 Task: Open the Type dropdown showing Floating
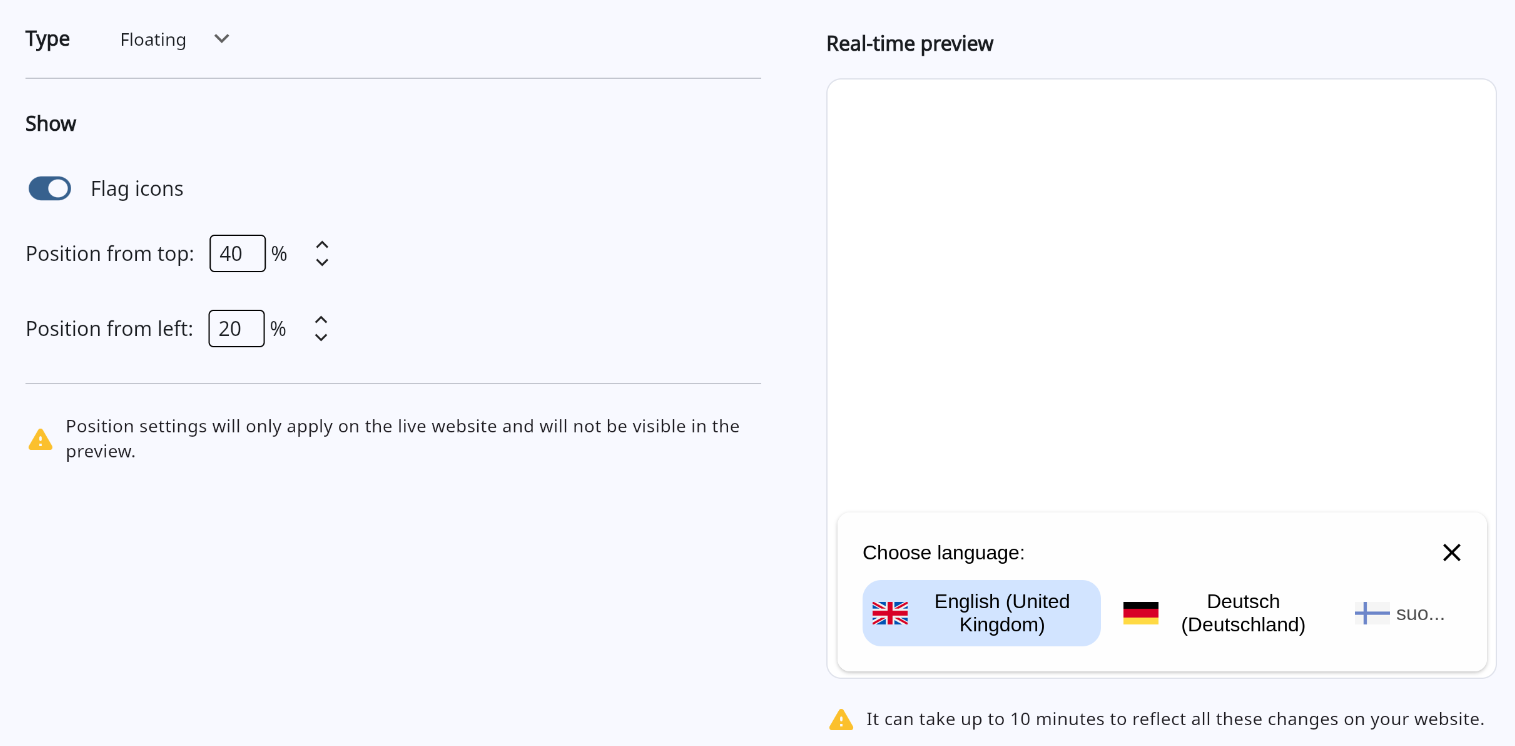154,40
